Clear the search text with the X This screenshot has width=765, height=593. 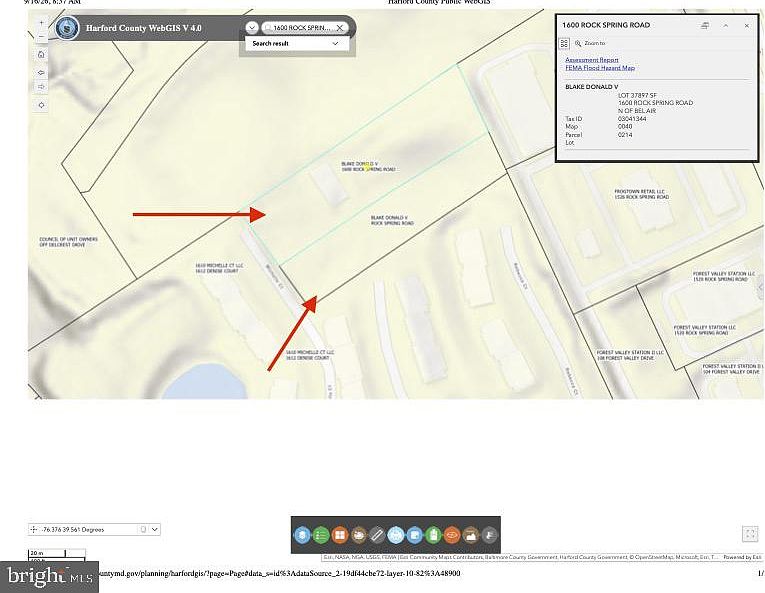point(340,28)
